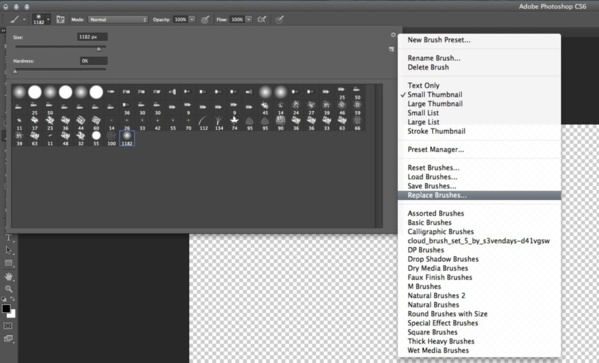
Task: Click the Size slider handle
Action: [x=99, y=49]
